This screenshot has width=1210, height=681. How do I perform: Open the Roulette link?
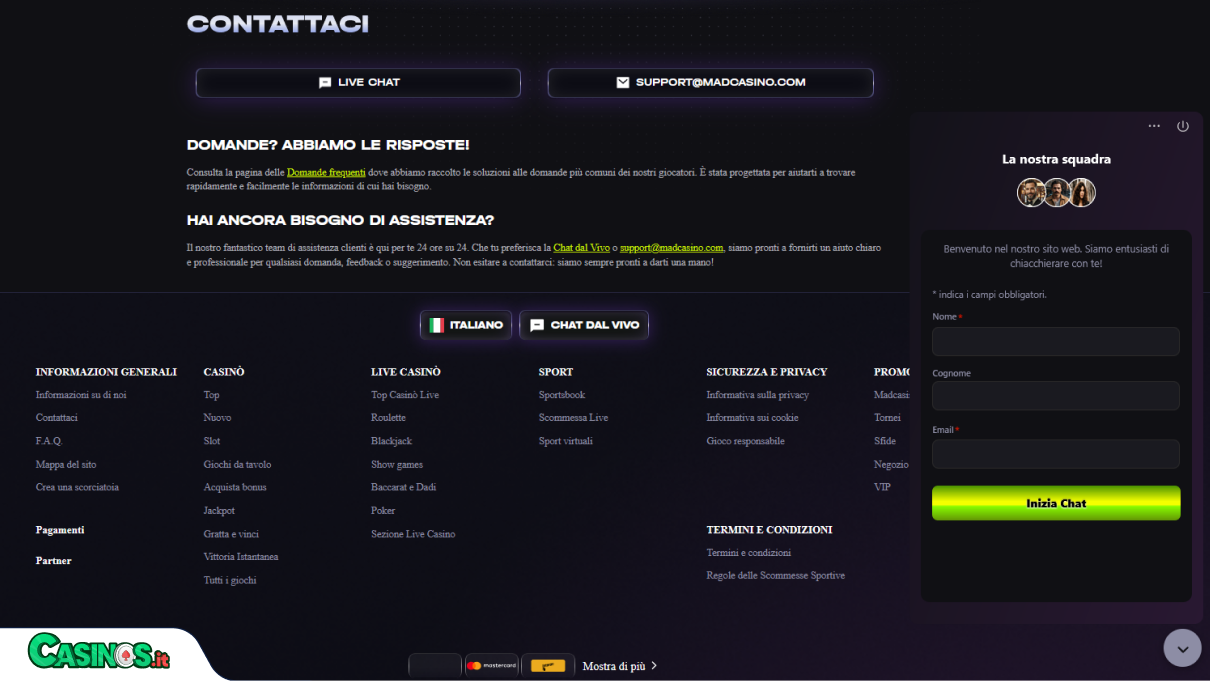point(388,418)
